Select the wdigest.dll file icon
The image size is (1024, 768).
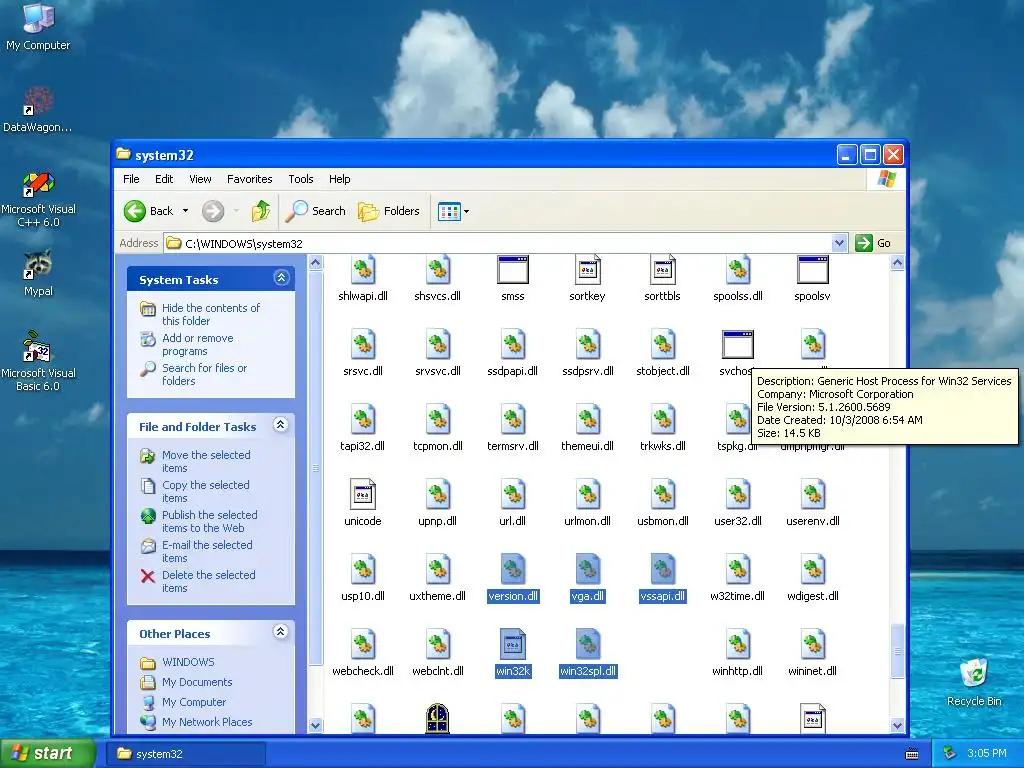812,569
